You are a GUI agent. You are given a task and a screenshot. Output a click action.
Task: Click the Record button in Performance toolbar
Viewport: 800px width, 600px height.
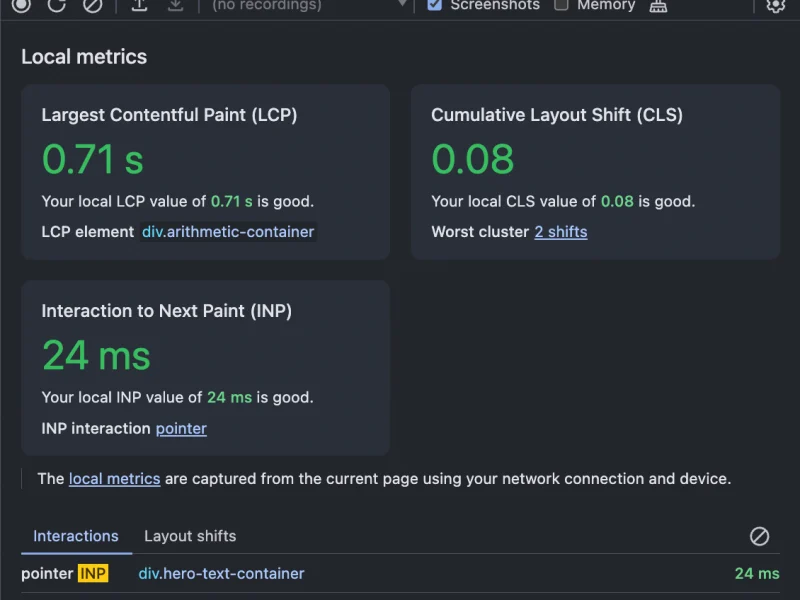pos(21,5)
